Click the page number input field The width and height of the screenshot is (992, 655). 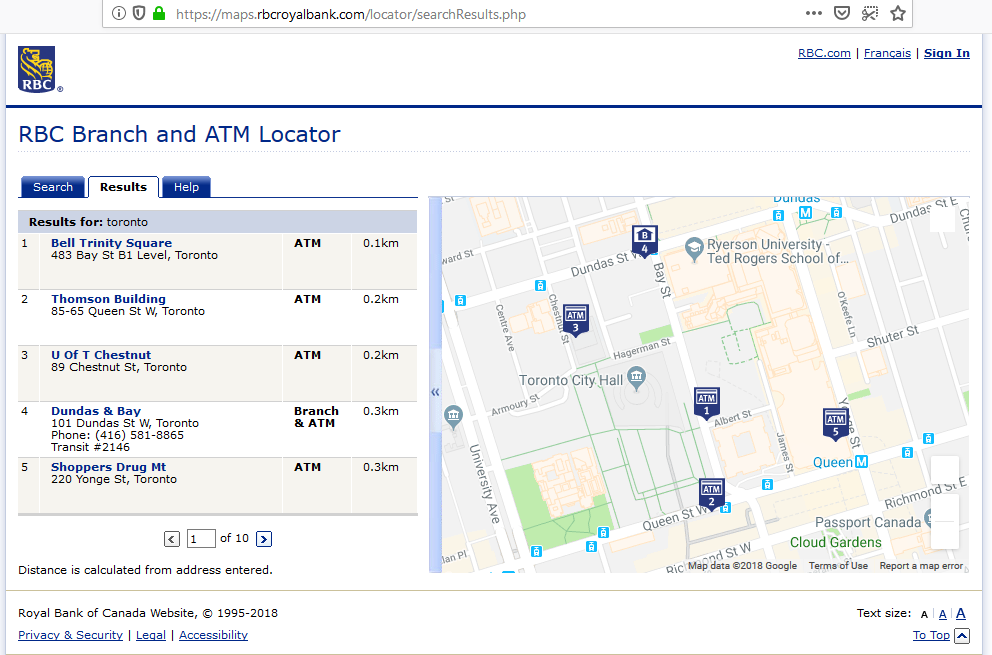tap(201, 539)
